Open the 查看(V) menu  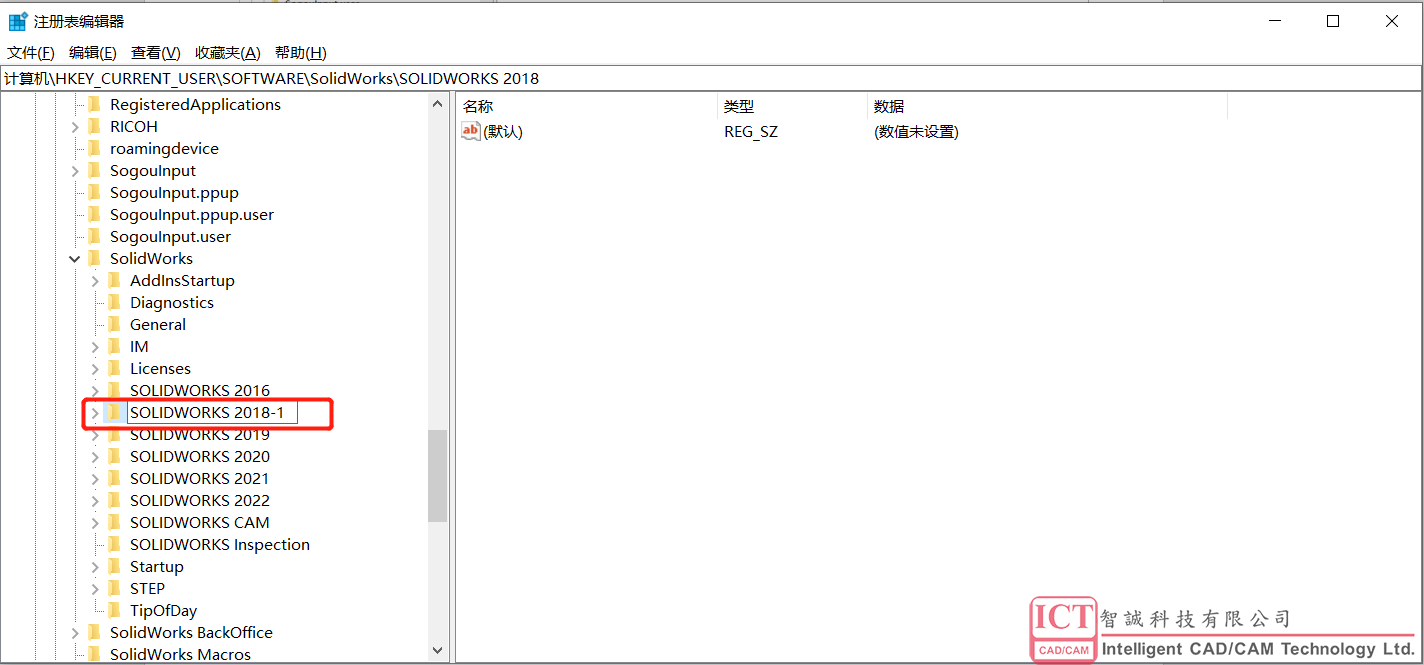tap(156, 53)
